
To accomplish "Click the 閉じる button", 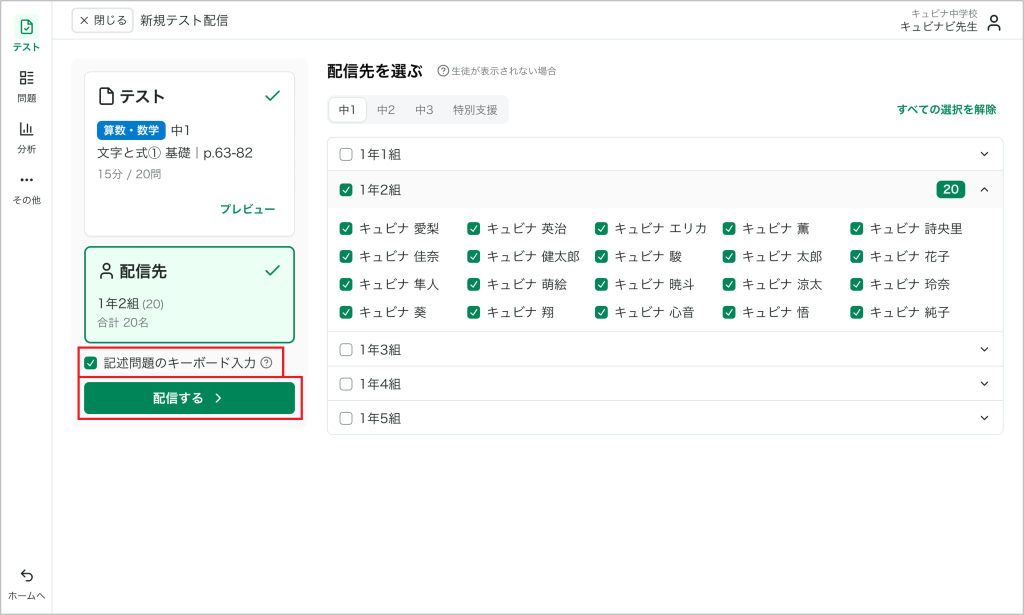I will click(x=103, y=20).
